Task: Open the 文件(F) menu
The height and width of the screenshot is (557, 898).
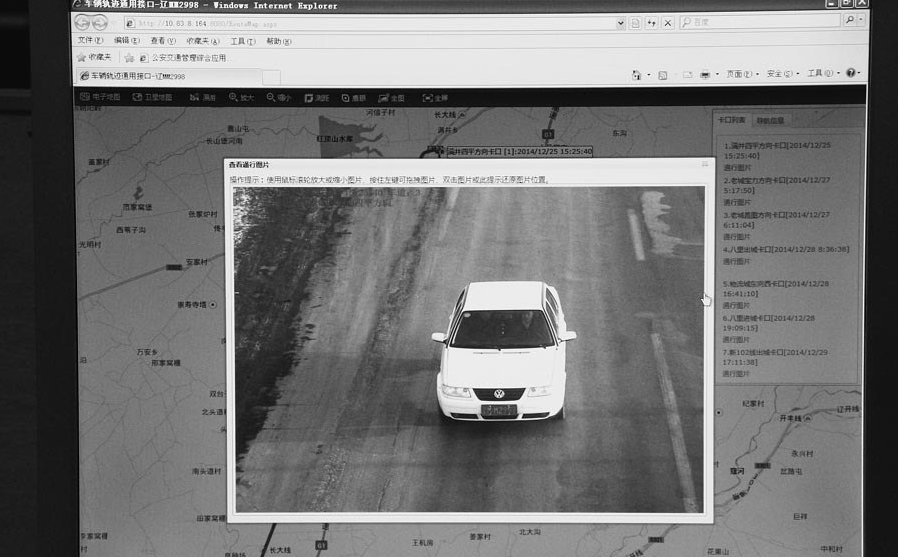Action: (x=90, y=41)
